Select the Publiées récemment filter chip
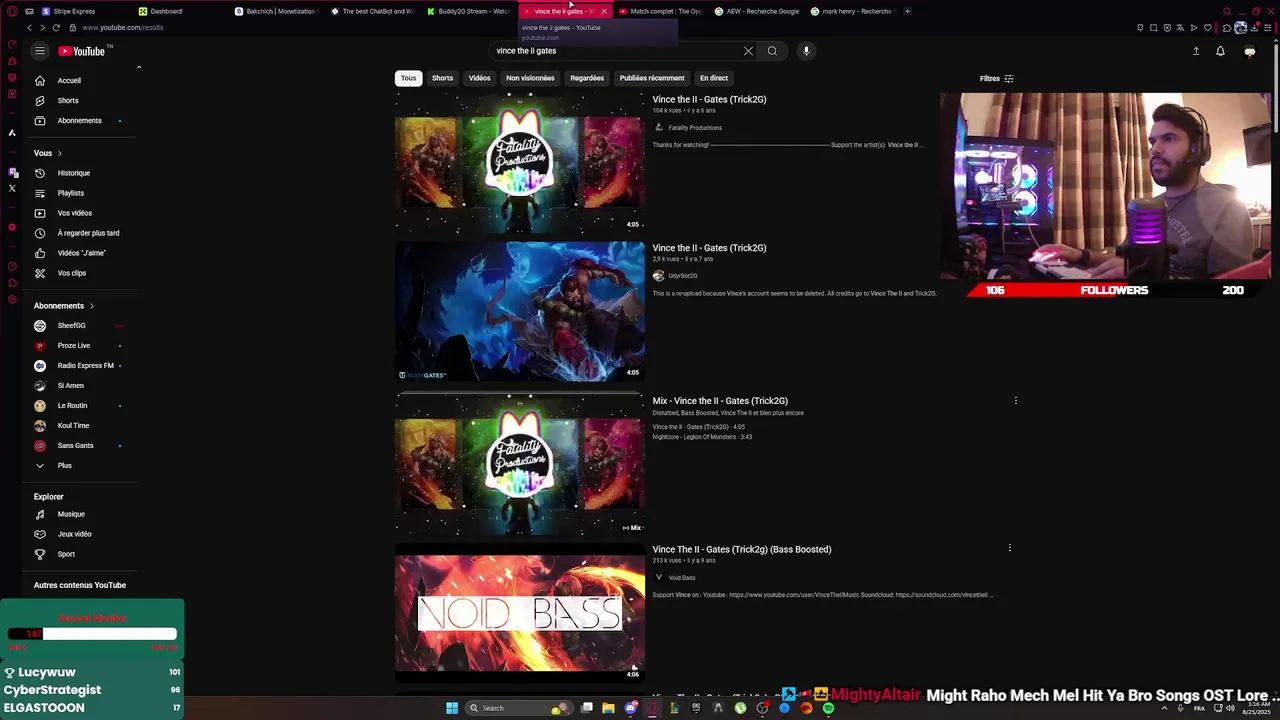Screen dimensions: 1280x720 click(x=652, y=78)
